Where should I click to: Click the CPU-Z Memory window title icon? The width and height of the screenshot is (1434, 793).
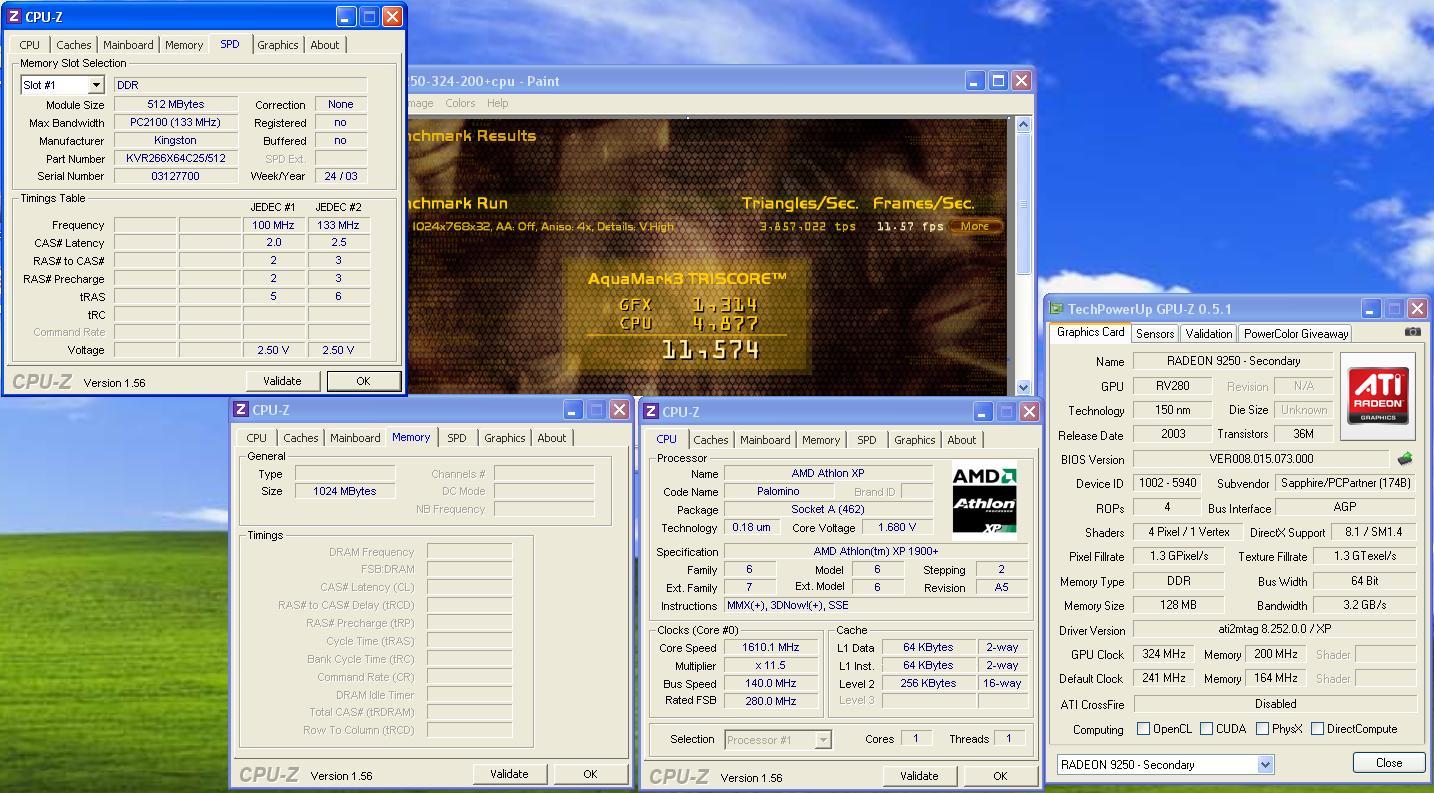(241, 409)
